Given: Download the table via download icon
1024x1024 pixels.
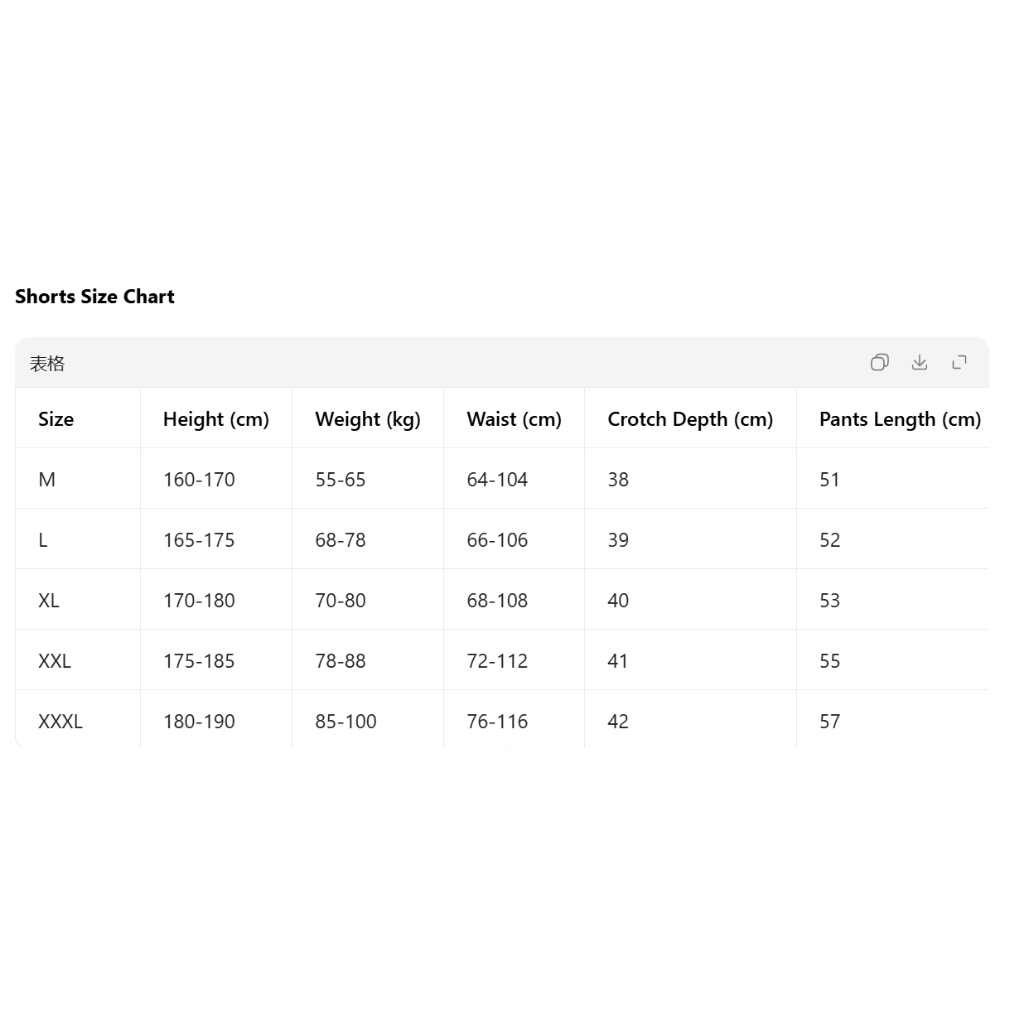Looking at the screenshot, I should (920, 362).
